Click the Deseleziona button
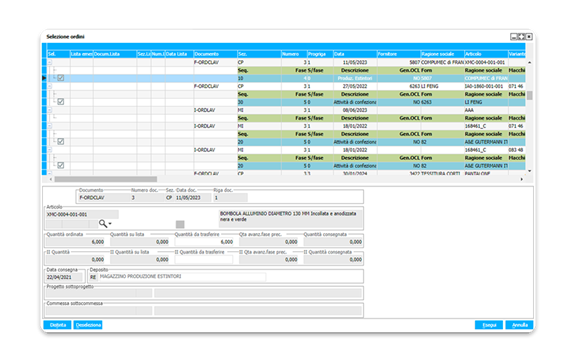This screenshot has width=576, height=362. point(88,325)
